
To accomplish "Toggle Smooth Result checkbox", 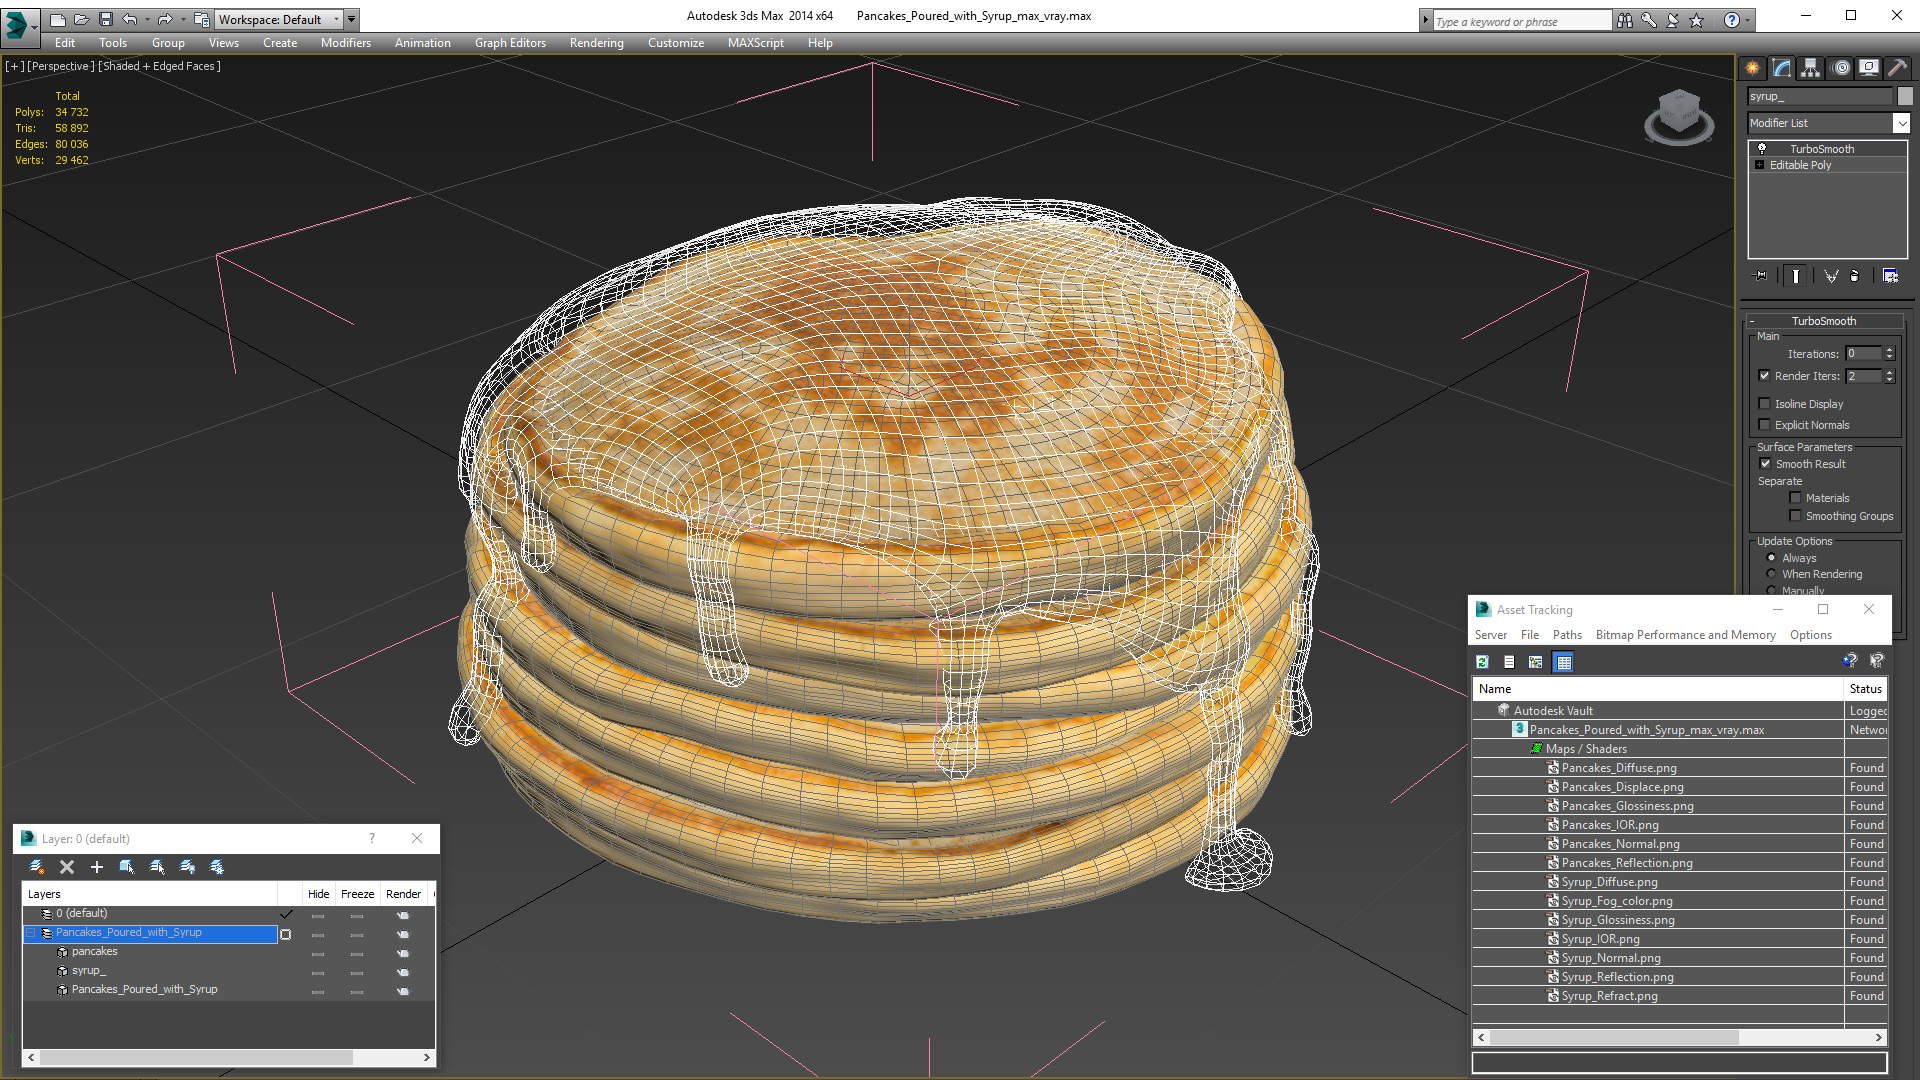I will pos(1765,464).
